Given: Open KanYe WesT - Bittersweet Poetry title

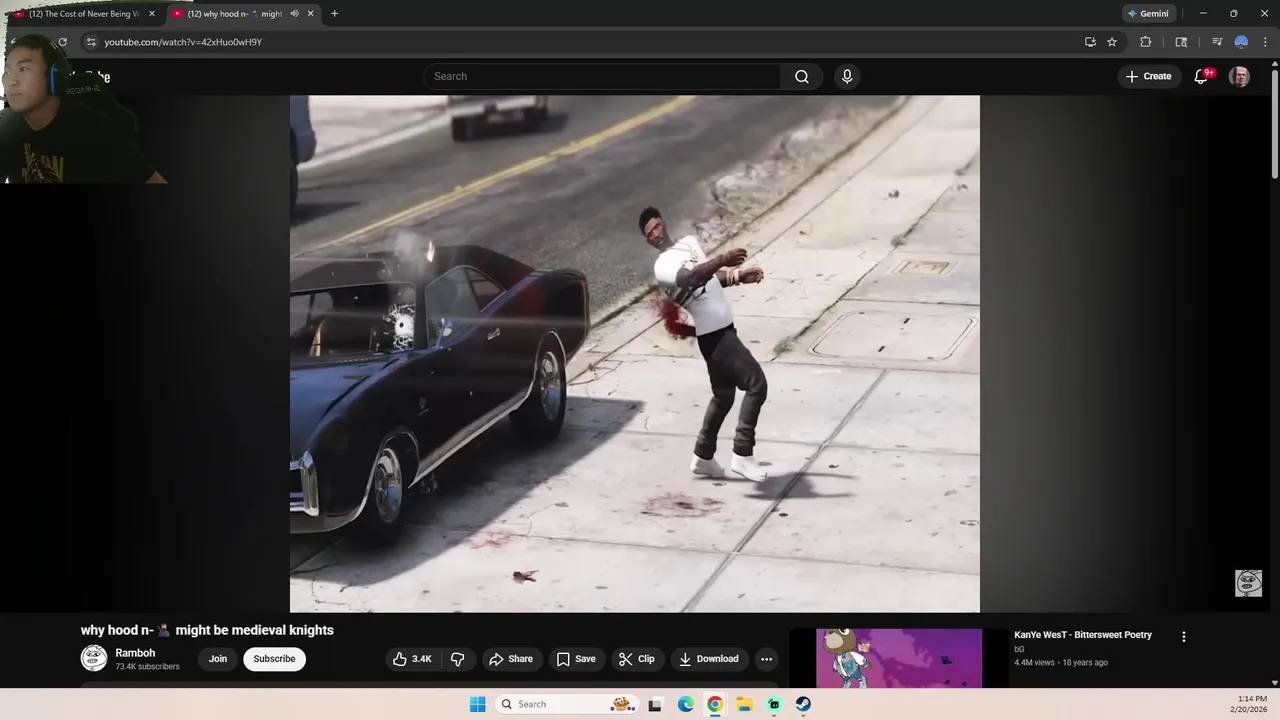Looking at the screenshot, I should pos(1083,635).
